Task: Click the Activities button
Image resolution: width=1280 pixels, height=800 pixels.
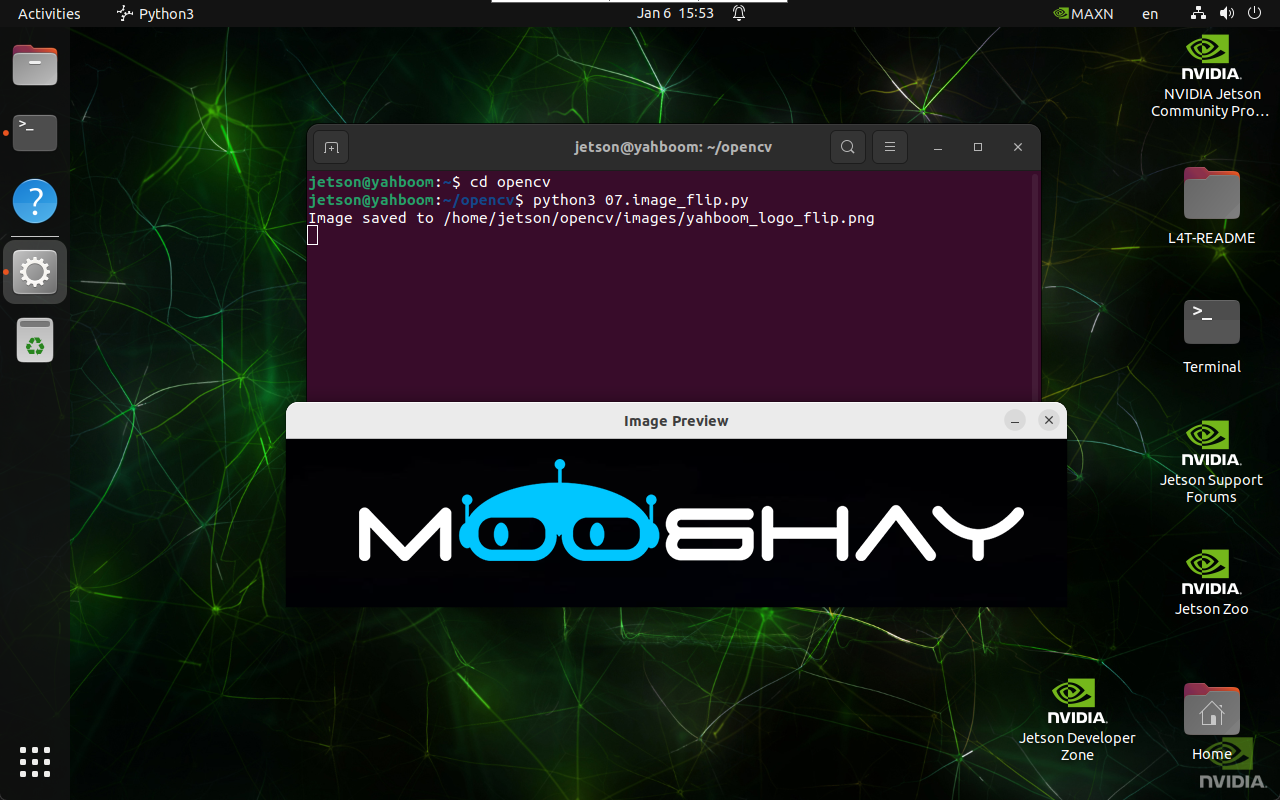Action: pos(49,13)
